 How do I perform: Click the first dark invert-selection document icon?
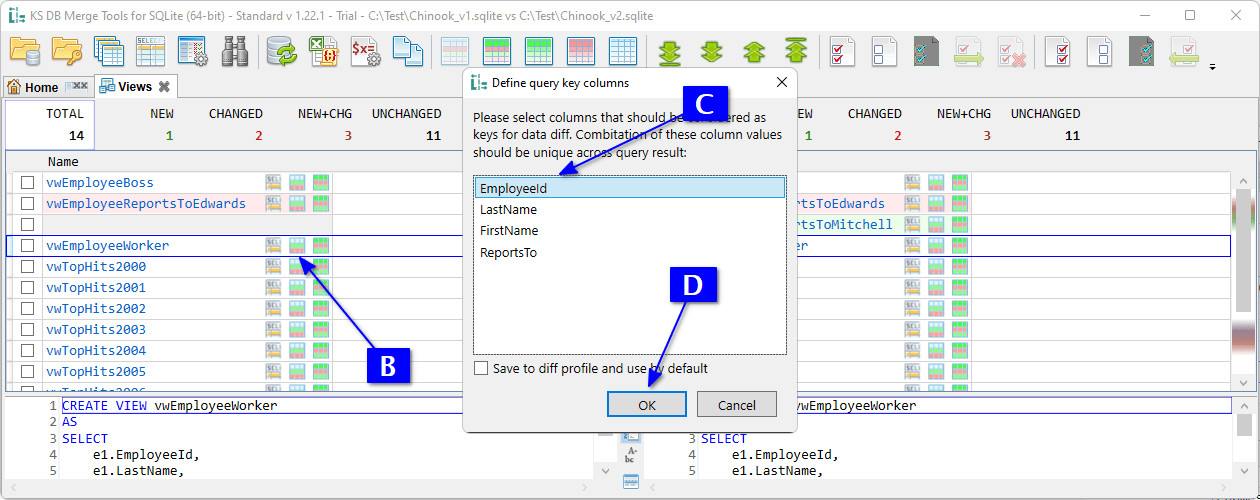click(926, 51)
